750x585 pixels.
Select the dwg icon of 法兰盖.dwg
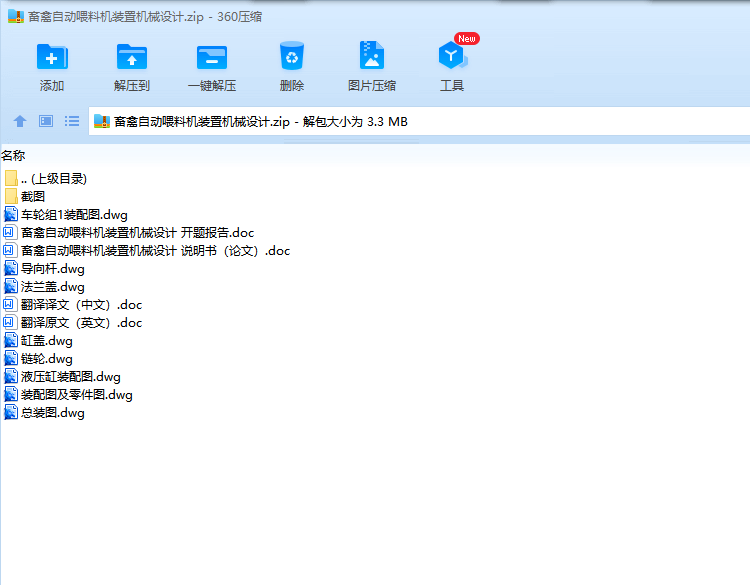11,287
